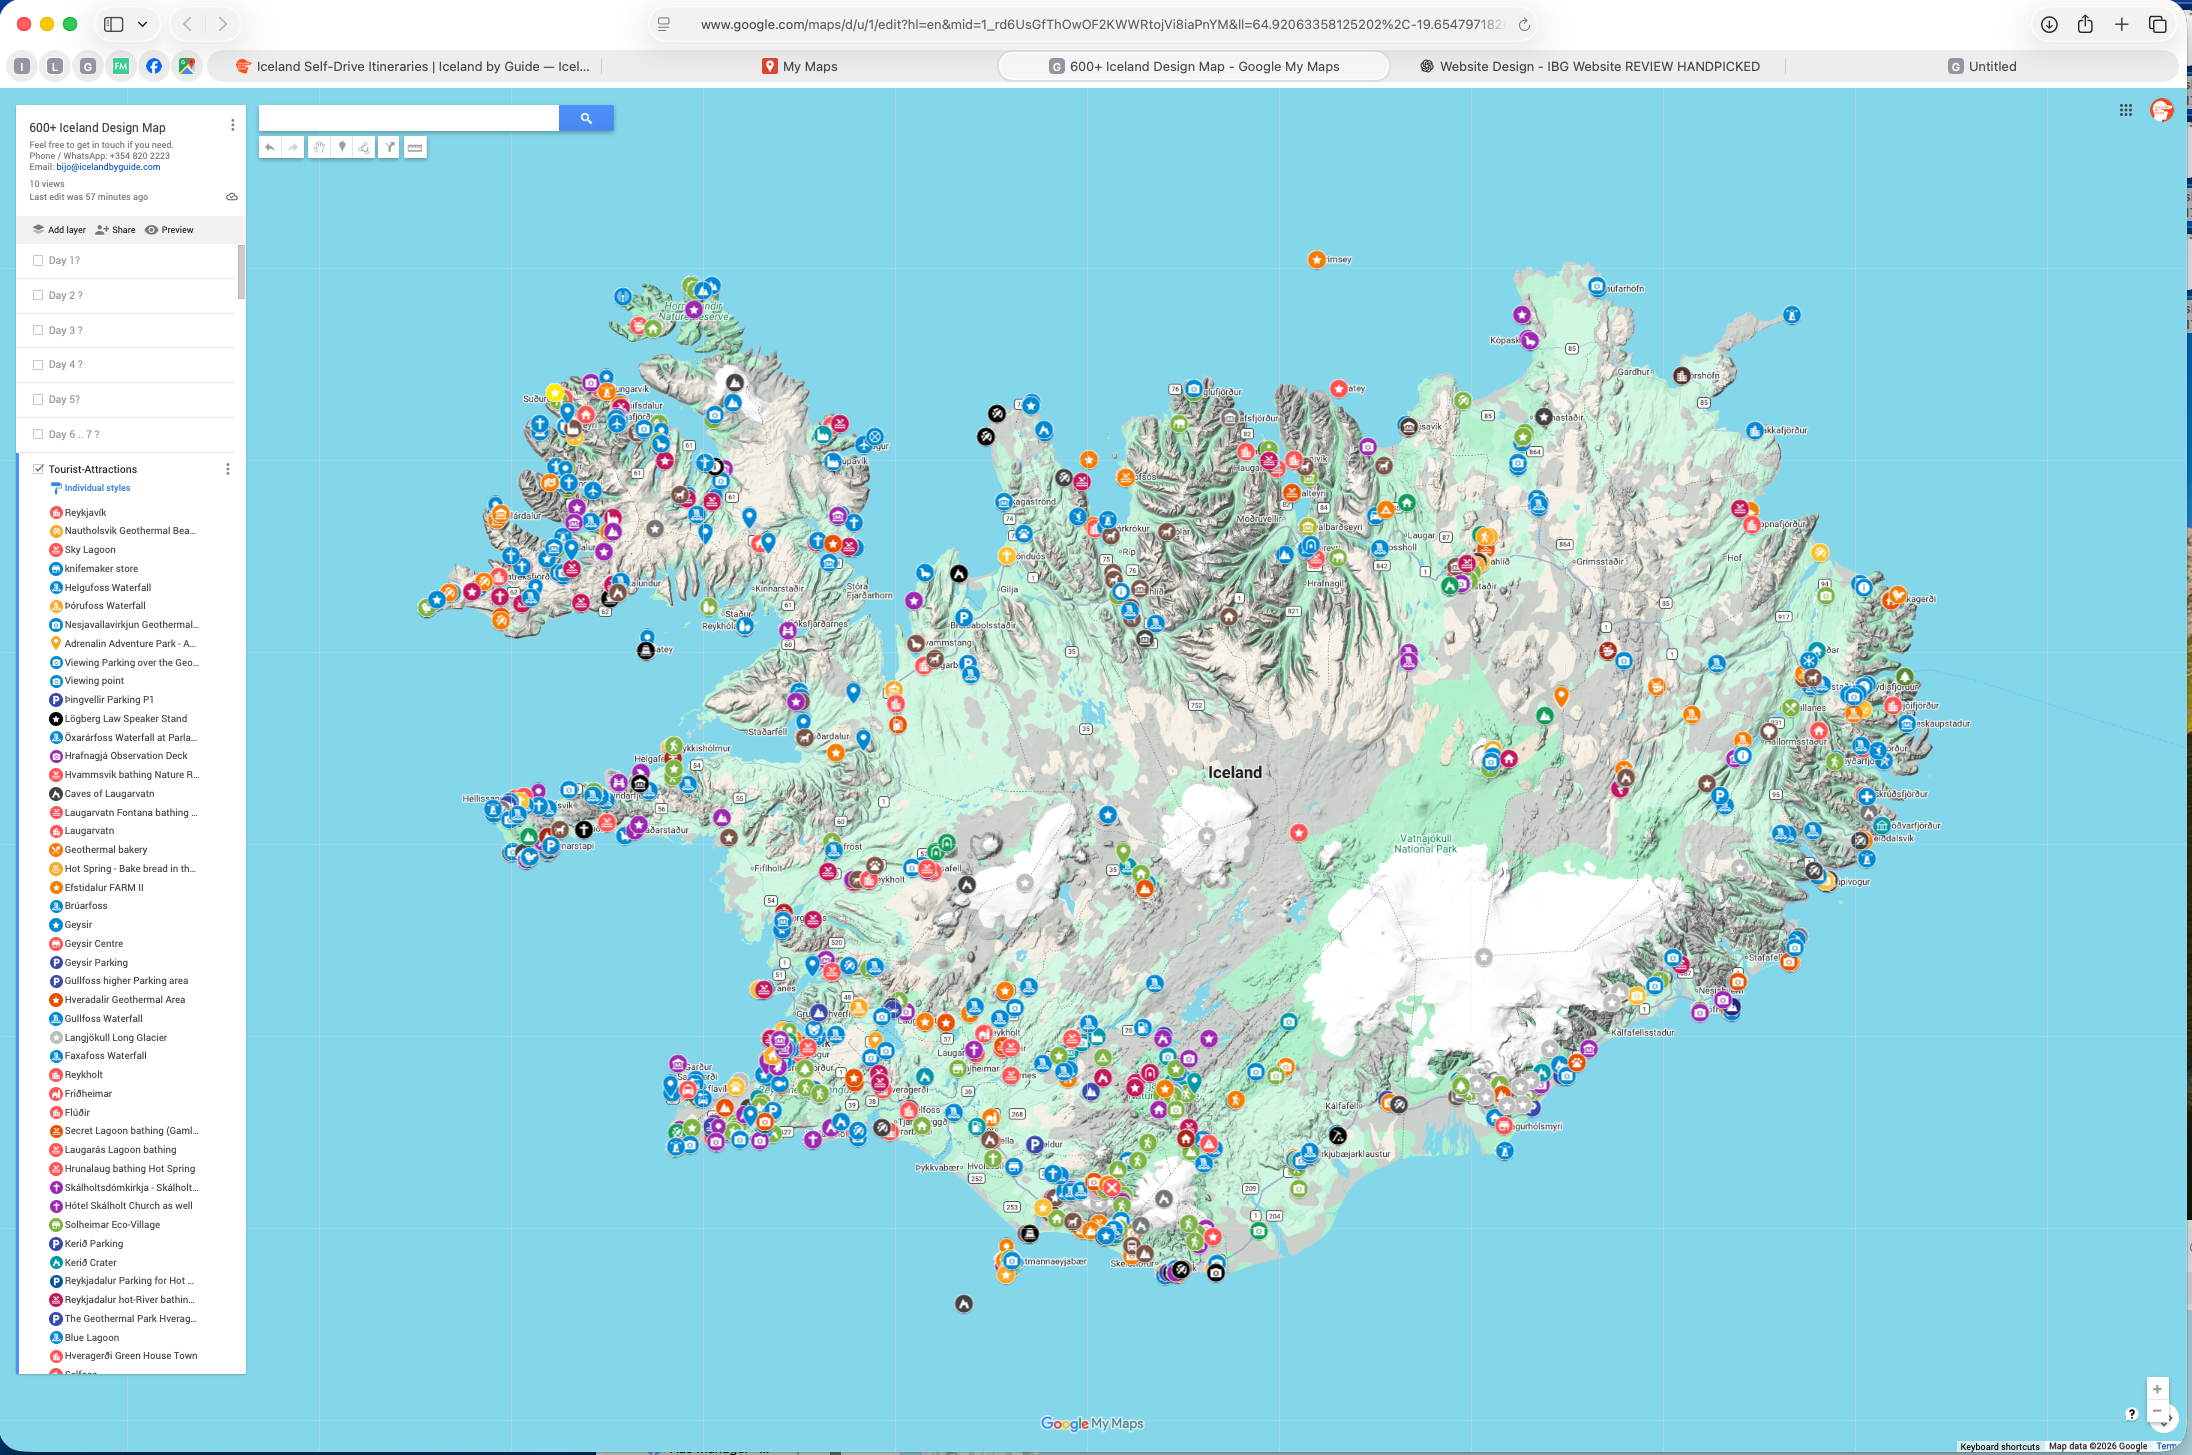Select Reykjavik in the layer list
The width and height of the screenshot is (2192, 1455).
[x=85, y=512]
